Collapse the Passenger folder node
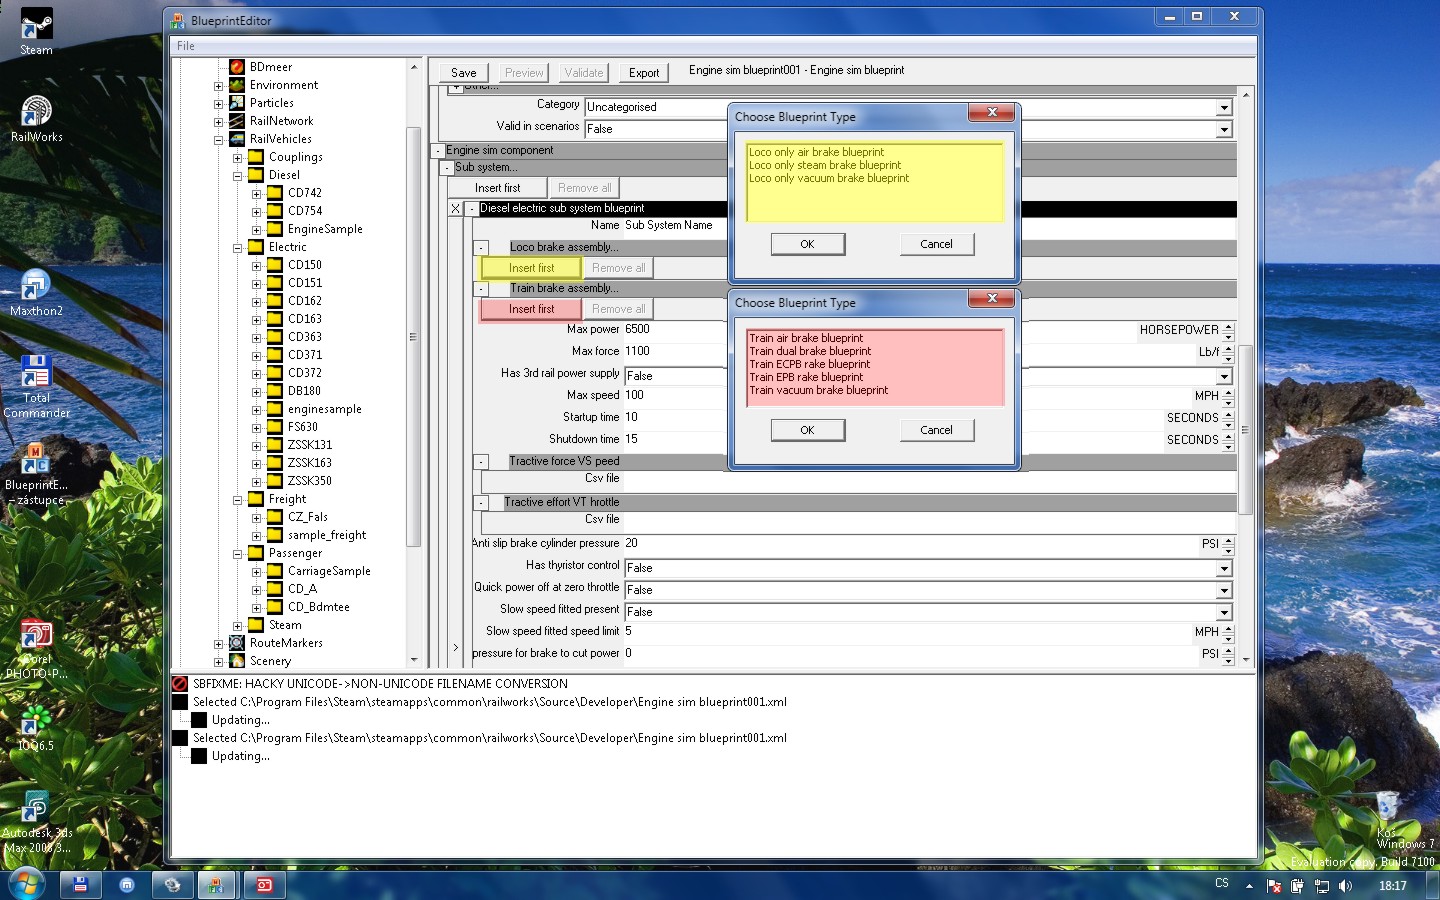The image size is (1440, 900). coord(238,554)
